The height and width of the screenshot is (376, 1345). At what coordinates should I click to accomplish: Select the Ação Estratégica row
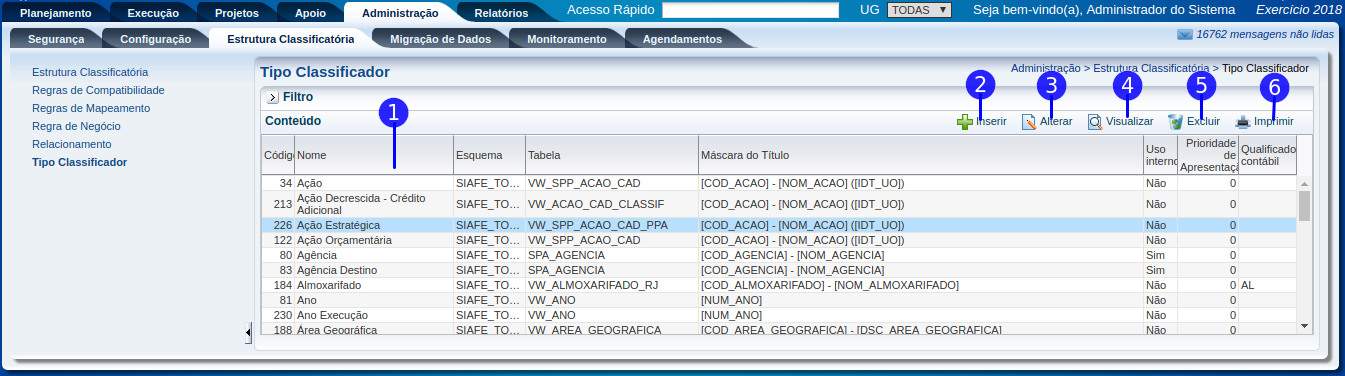coord(779,225)
